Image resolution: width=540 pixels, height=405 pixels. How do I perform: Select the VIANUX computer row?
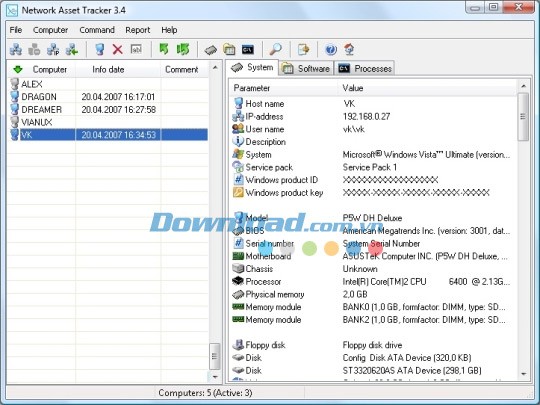coord(108,122)
